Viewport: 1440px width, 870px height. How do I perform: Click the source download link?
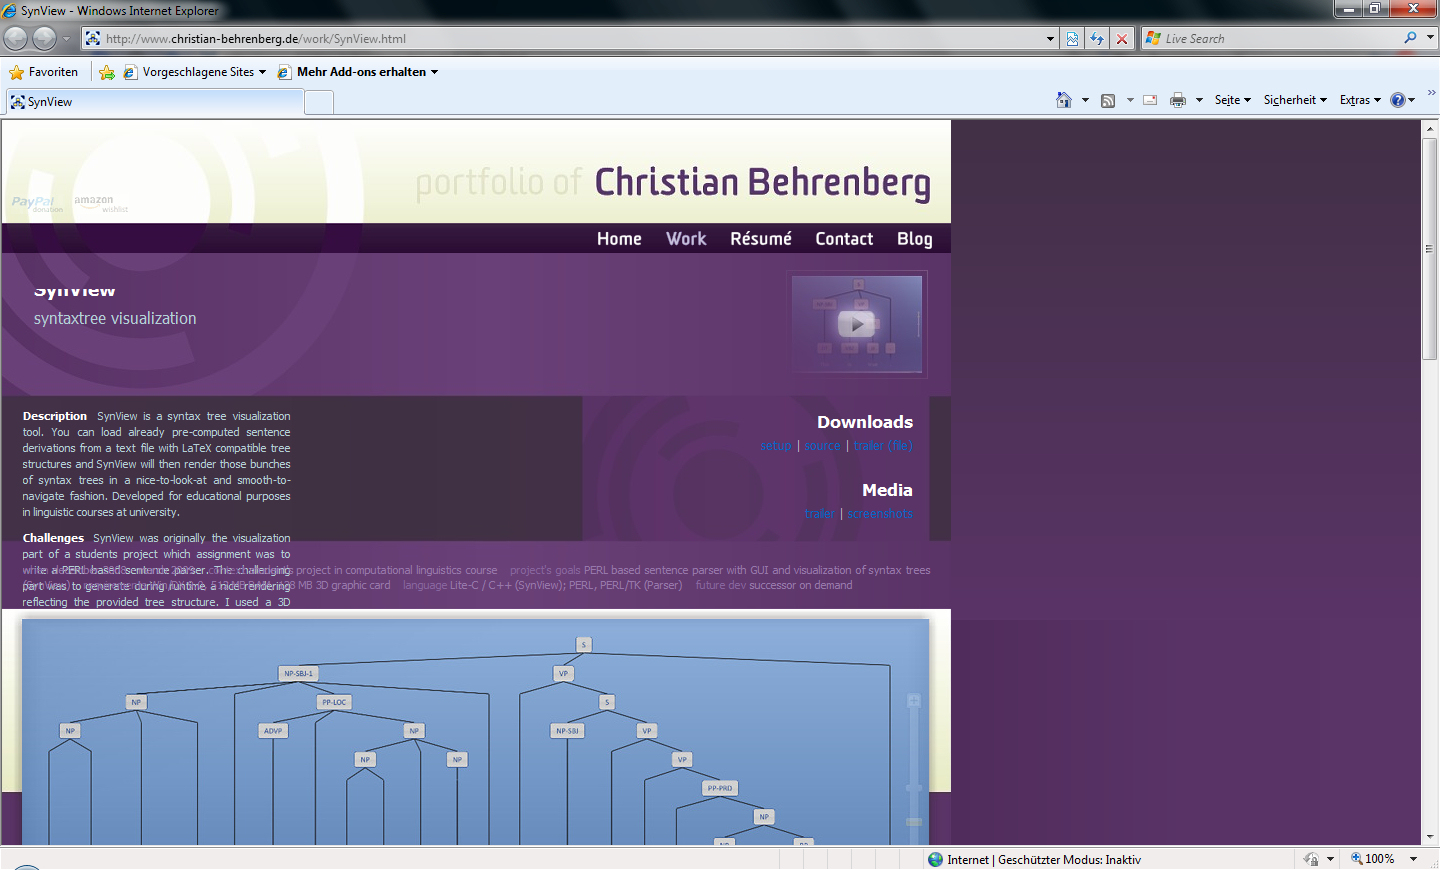[822, 446]
